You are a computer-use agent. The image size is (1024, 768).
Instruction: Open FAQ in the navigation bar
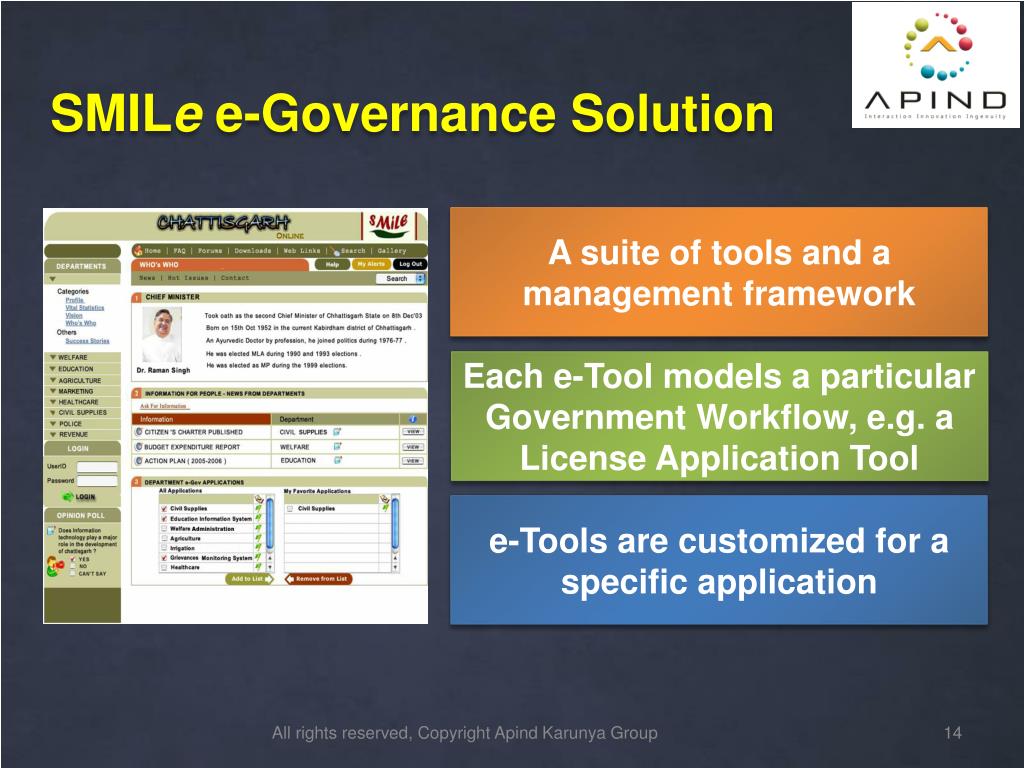180,251
